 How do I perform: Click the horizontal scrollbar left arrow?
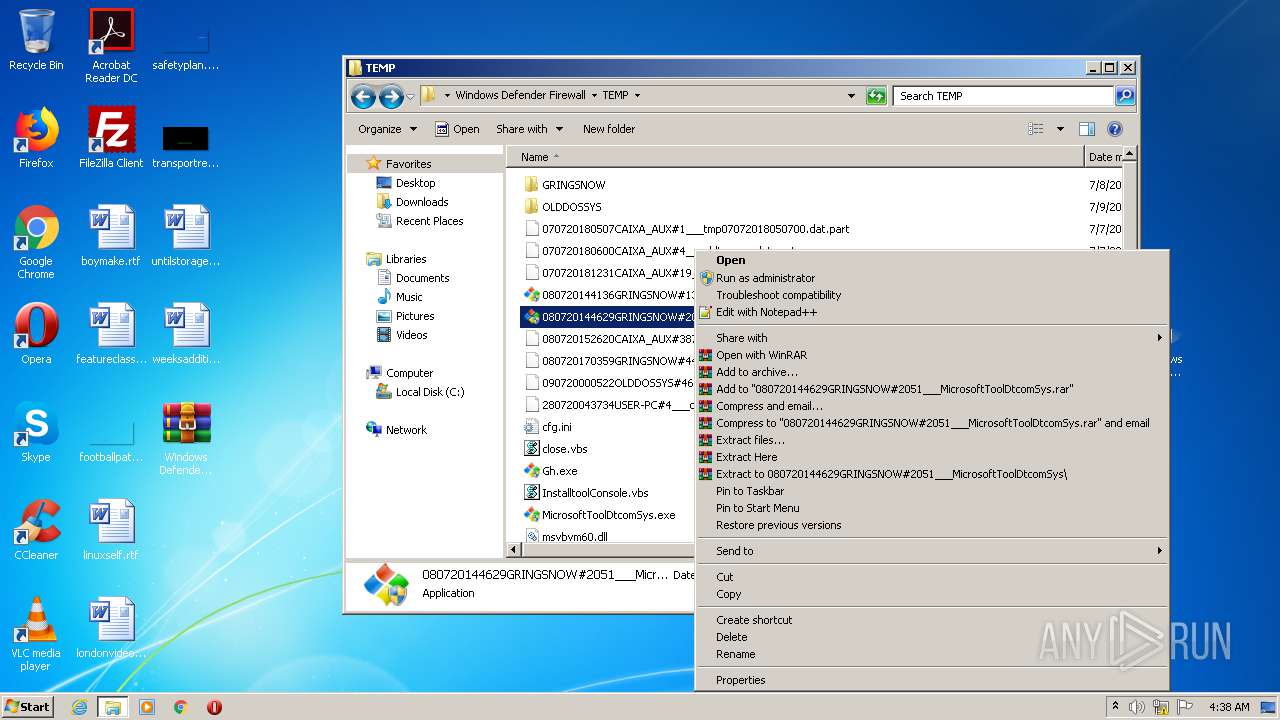[x=514, y=550]
